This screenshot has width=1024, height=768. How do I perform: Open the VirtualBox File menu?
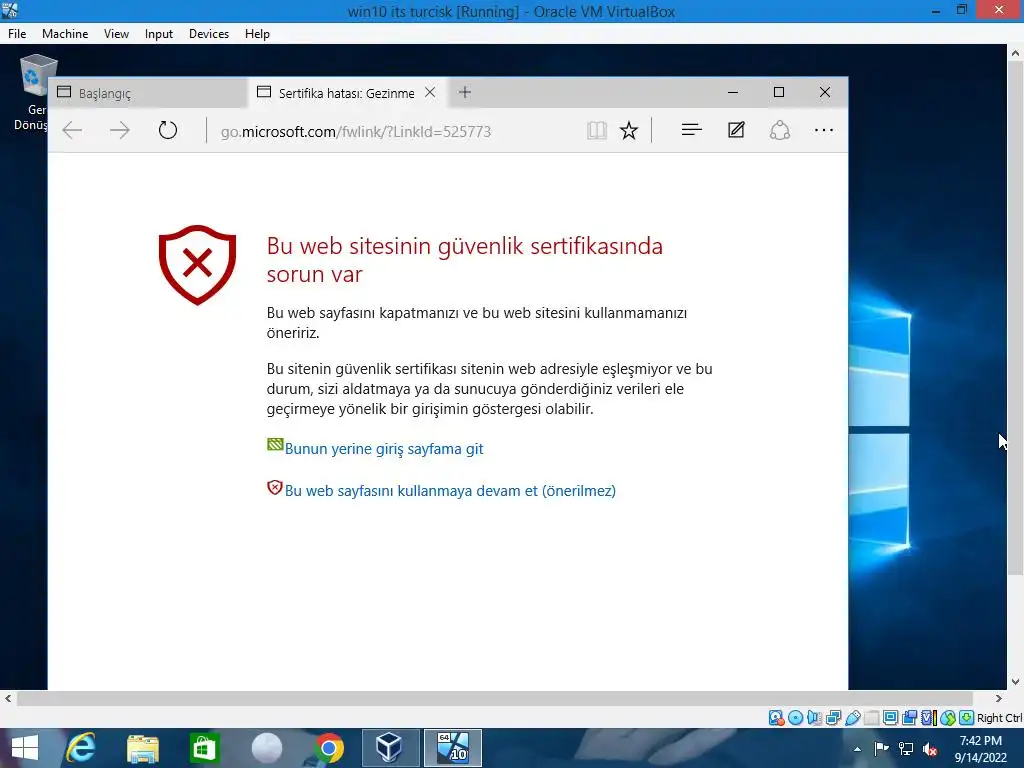coord(17,34)
